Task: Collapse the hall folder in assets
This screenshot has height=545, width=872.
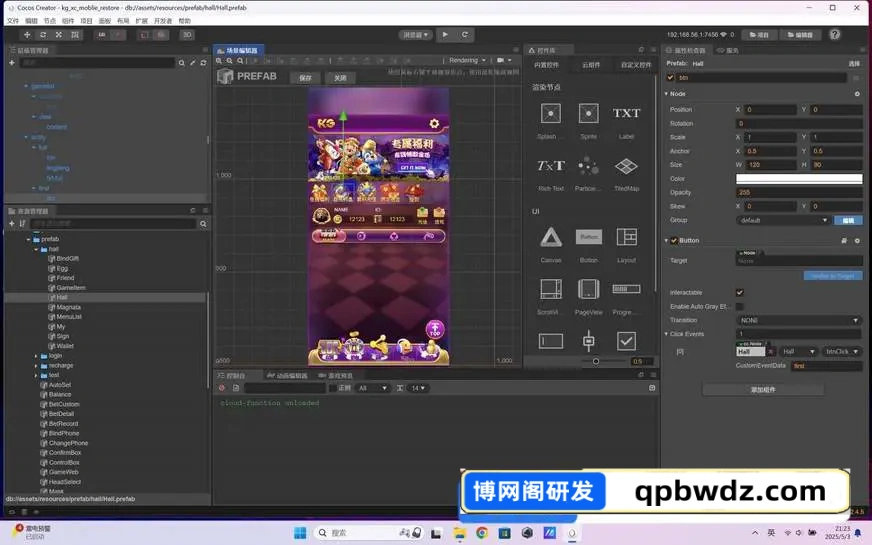Action: (36, 249)
